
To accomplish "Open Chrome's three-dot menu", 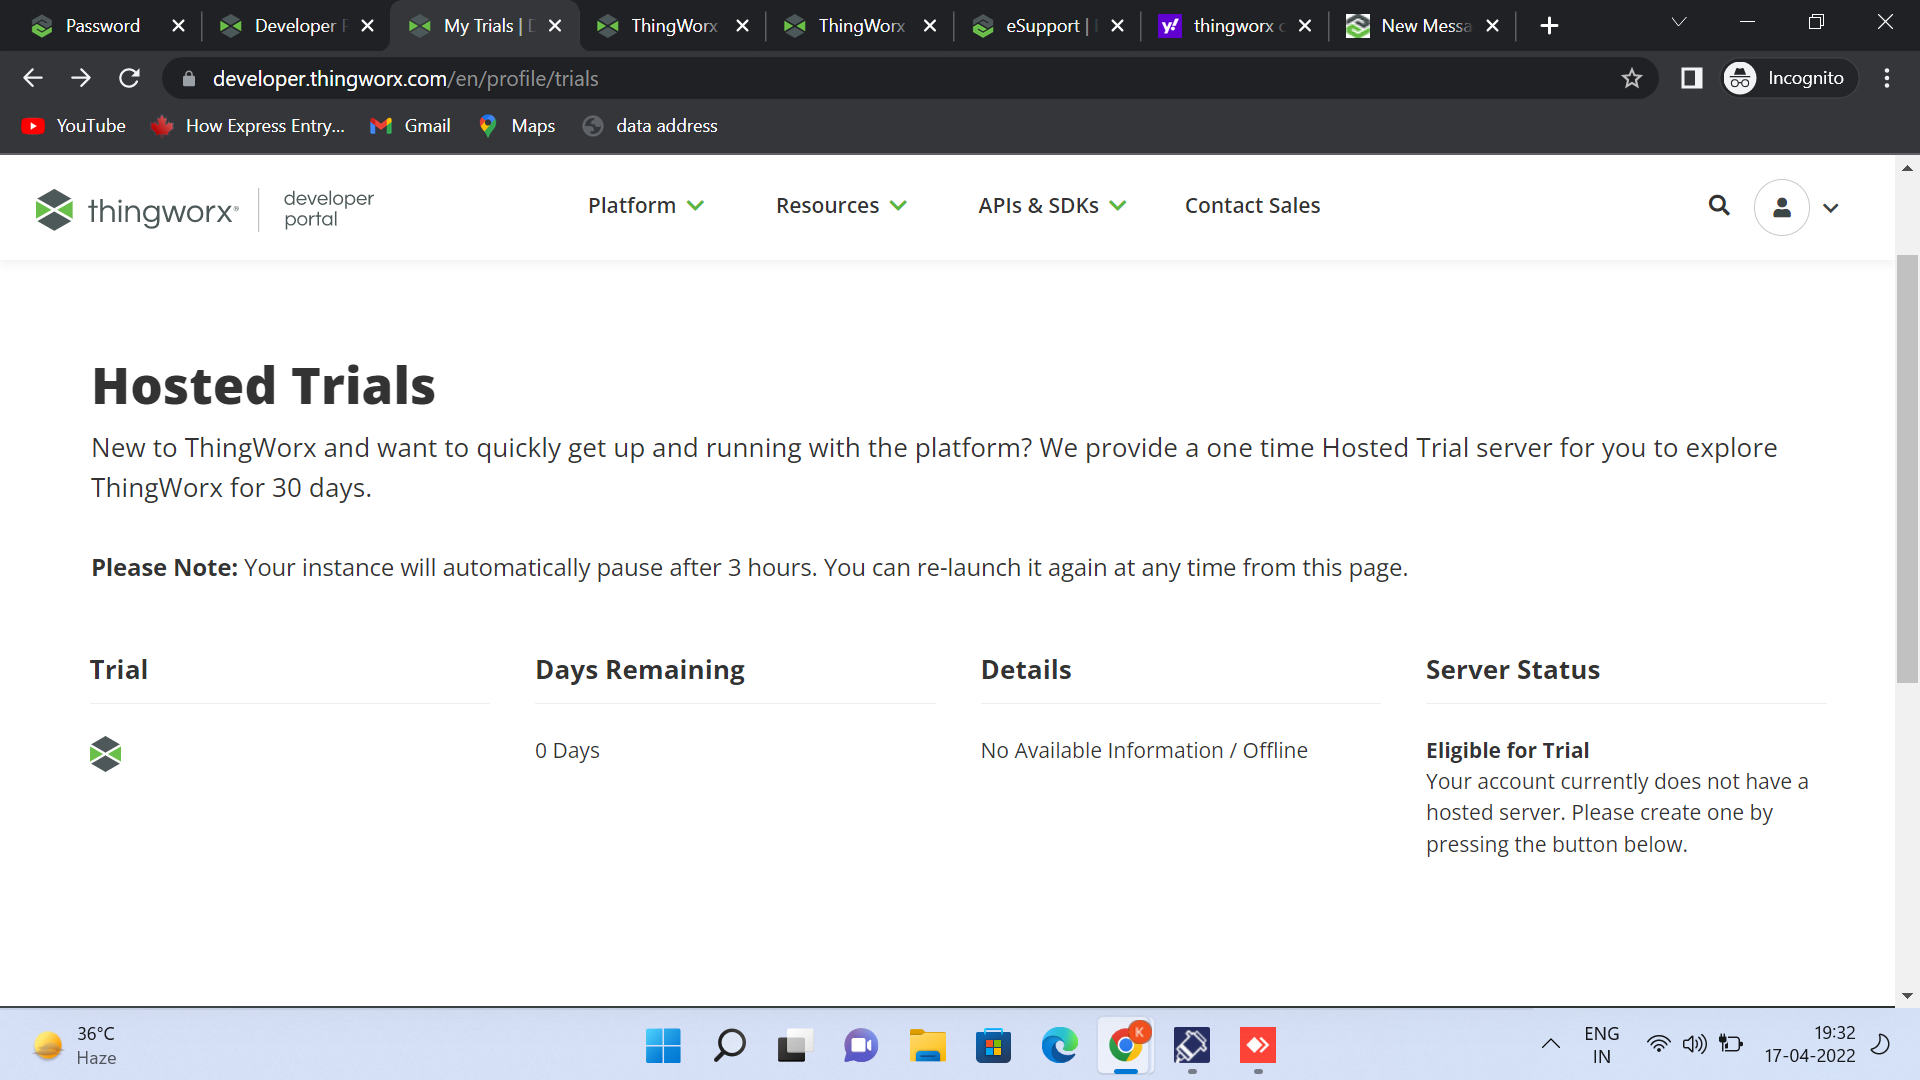I will pos(1886,78).
